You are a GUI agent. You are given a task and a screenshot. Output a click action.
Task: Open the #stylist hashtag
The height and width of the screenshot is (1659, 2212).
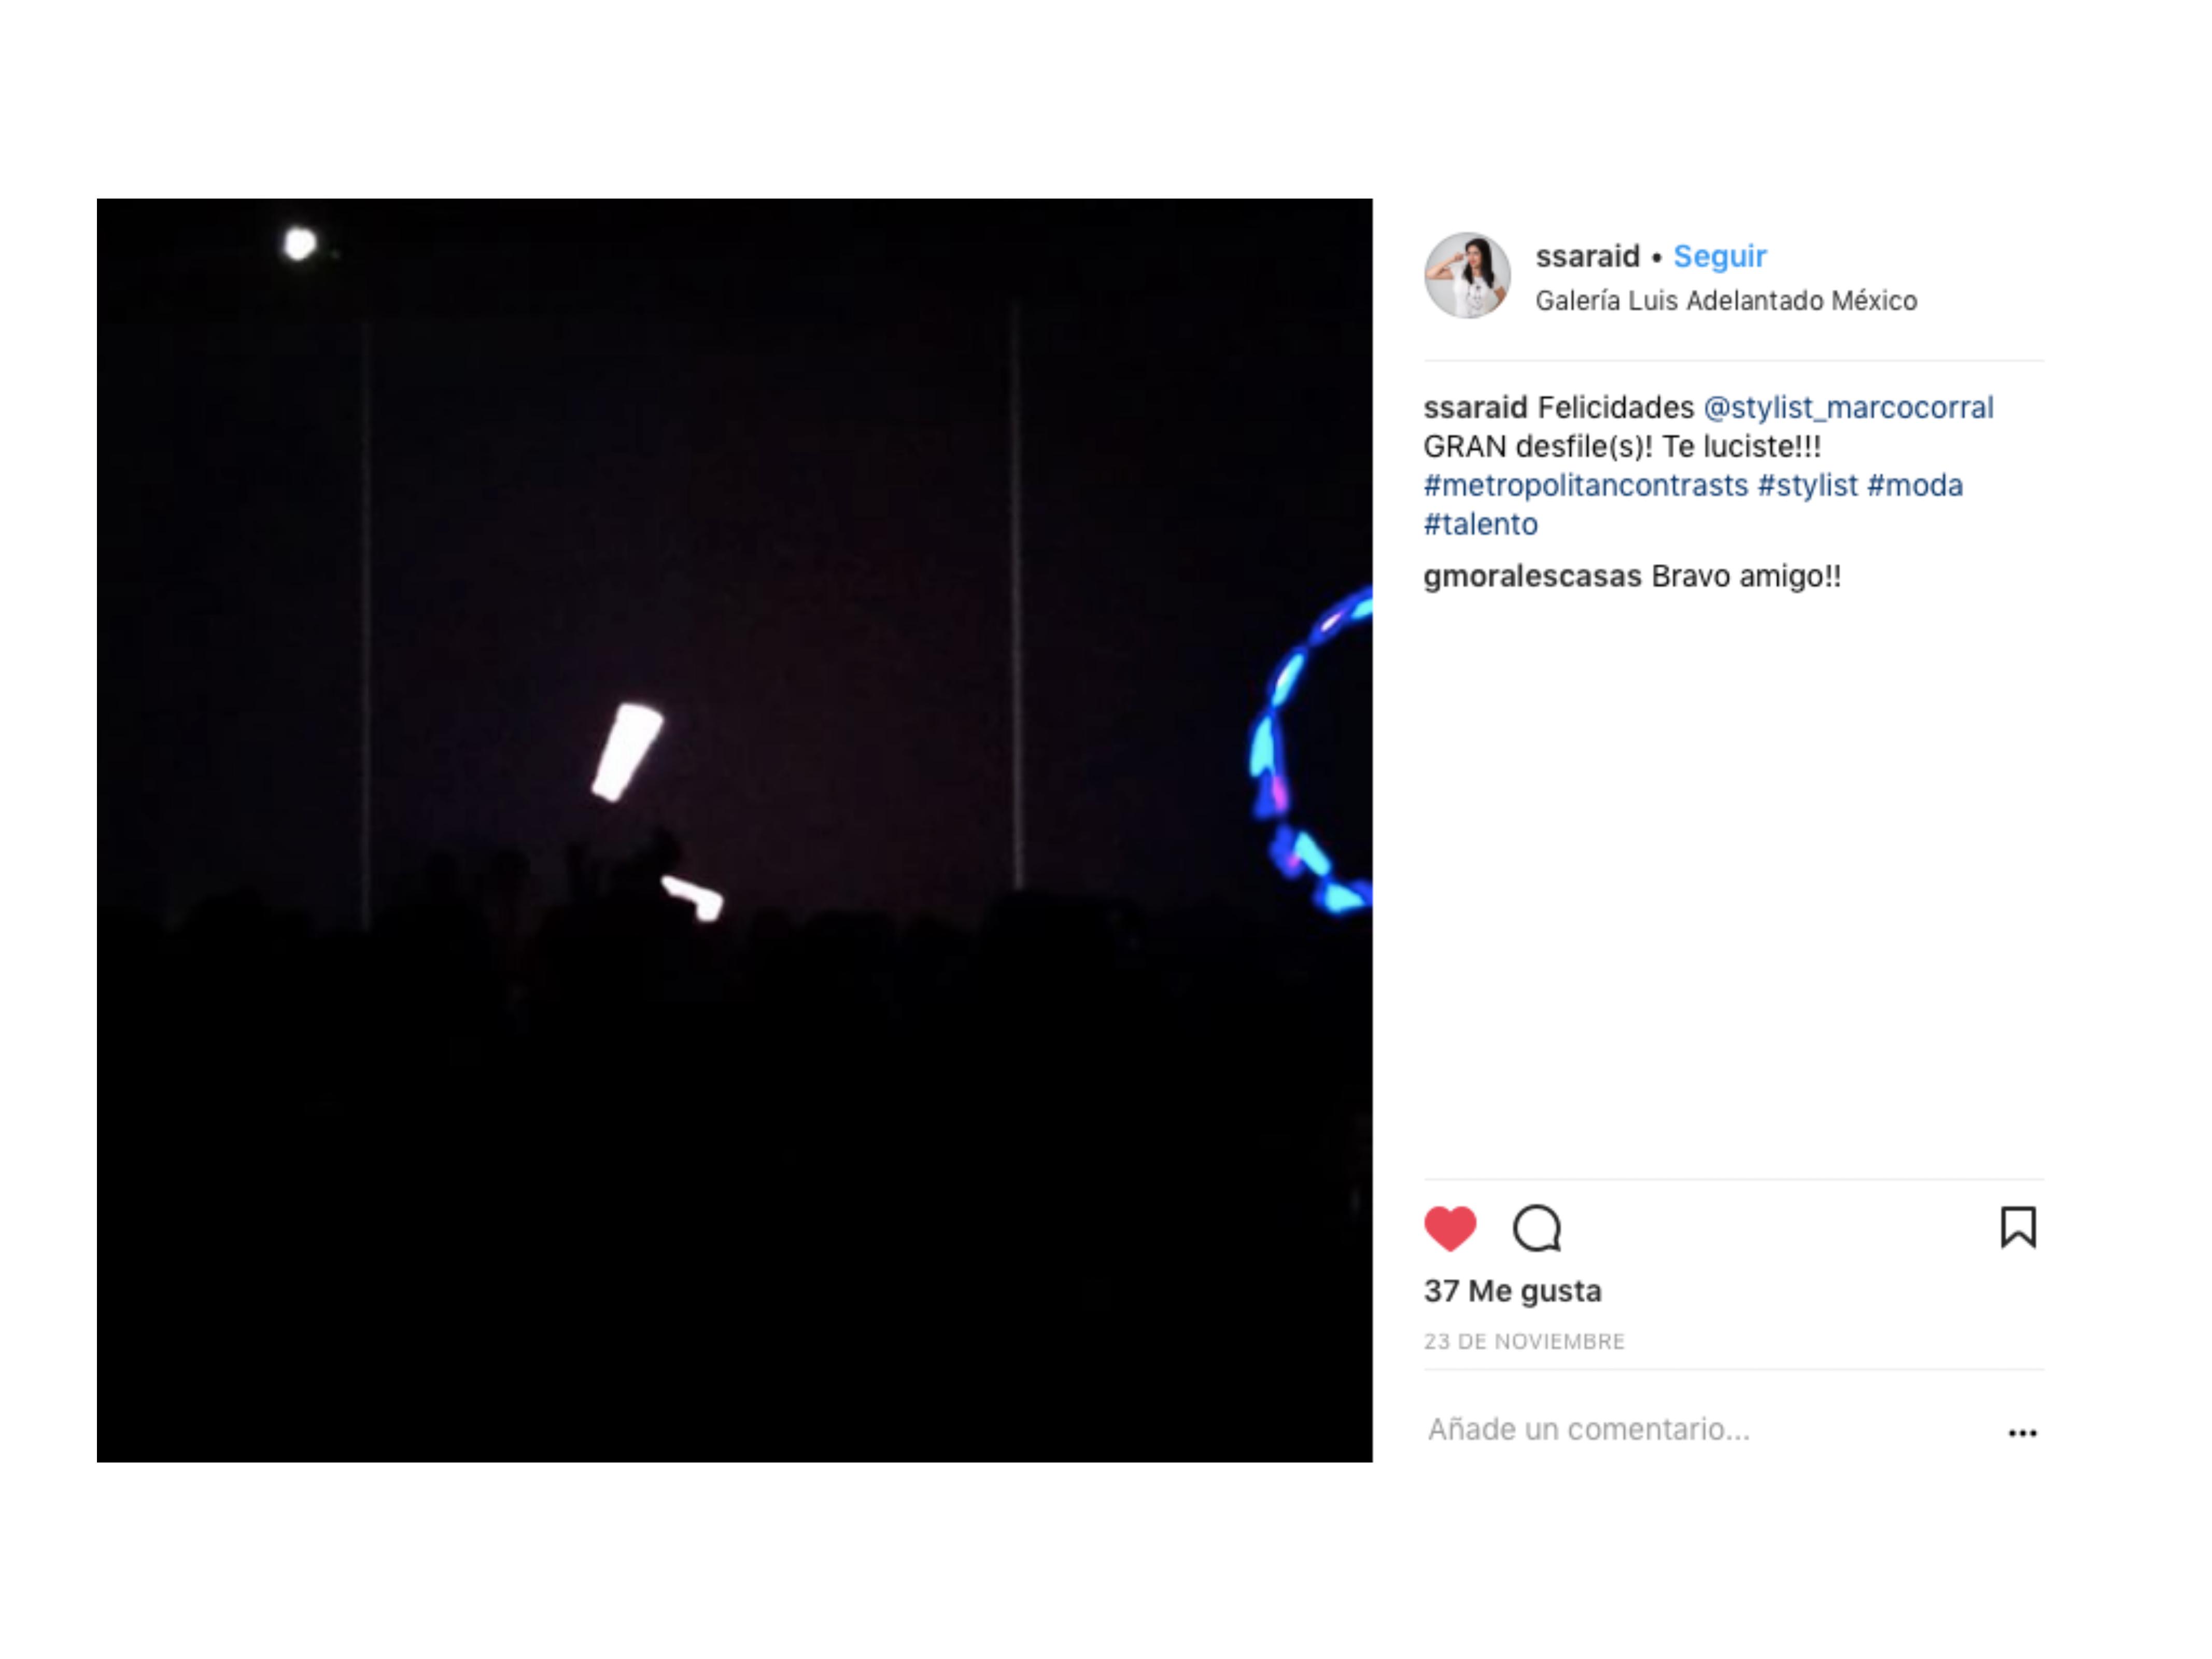[1807, 486]
